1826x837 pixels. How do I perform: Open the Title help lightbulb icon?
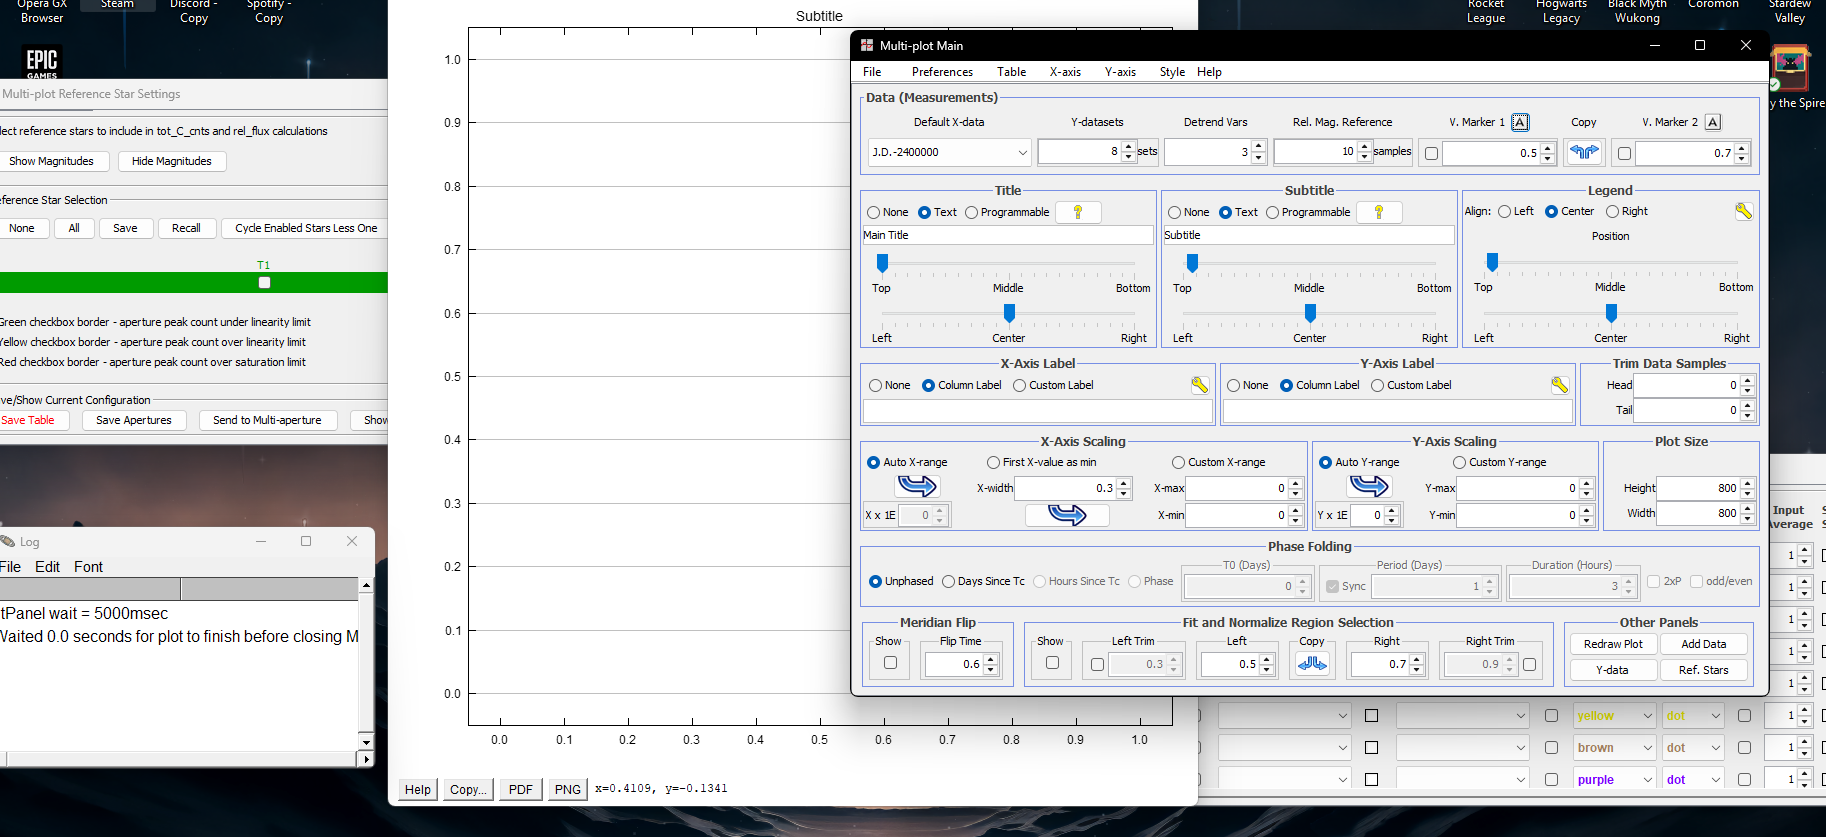[1078, 212]
